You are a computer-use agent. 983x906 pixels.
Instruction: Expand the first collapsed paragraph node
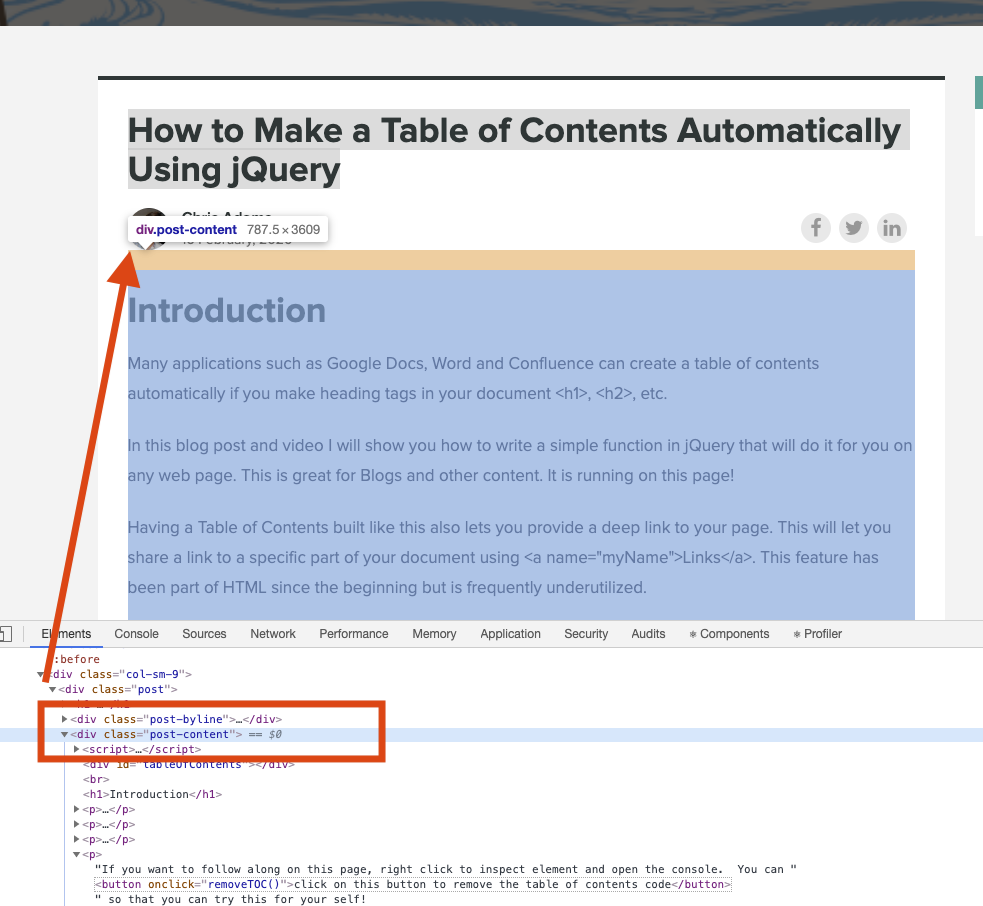point(76,809)
